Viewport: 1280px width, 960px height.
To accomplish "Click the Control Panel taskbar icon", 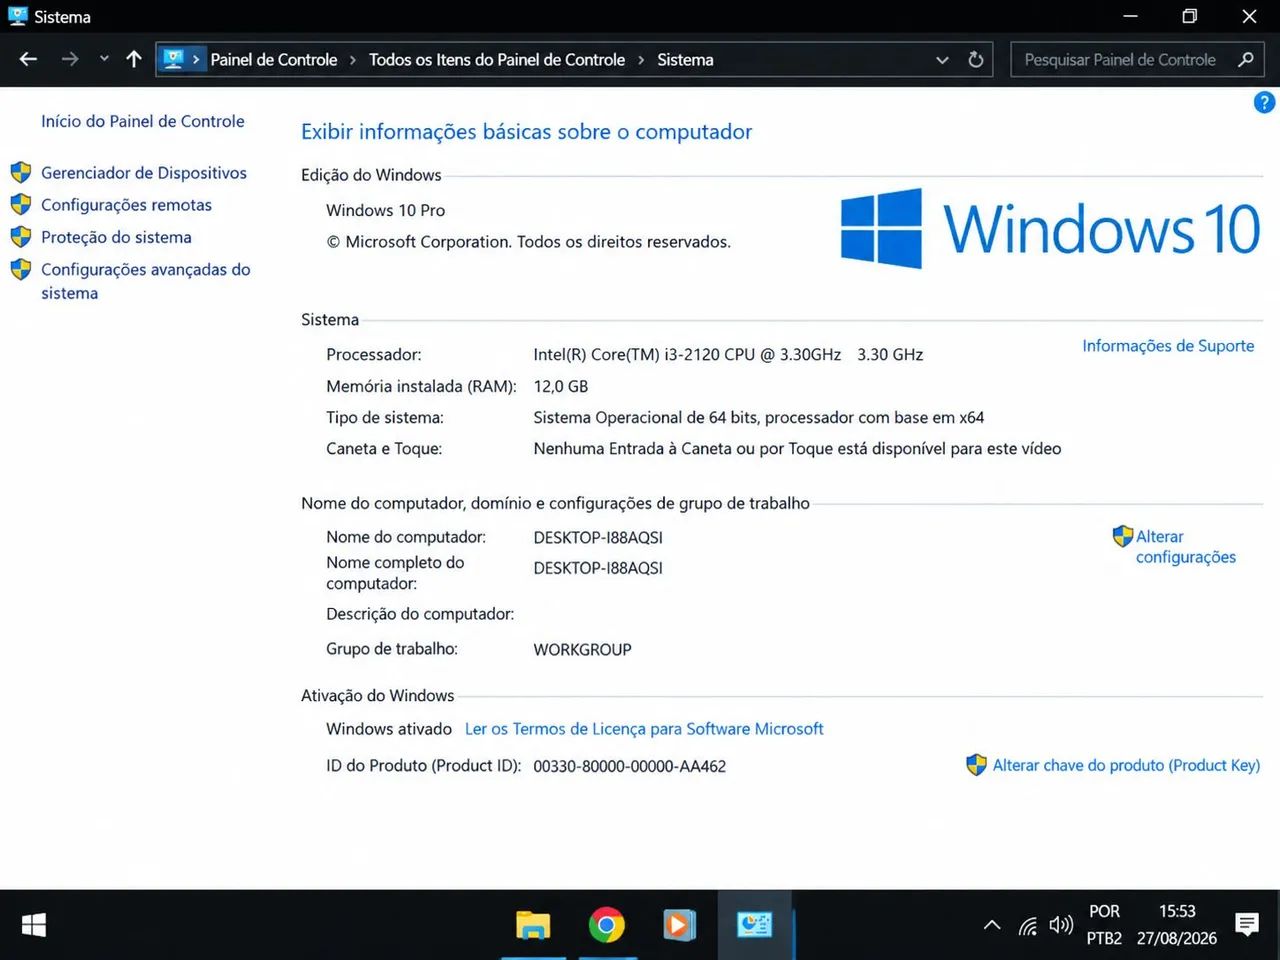I will (754, 925).
